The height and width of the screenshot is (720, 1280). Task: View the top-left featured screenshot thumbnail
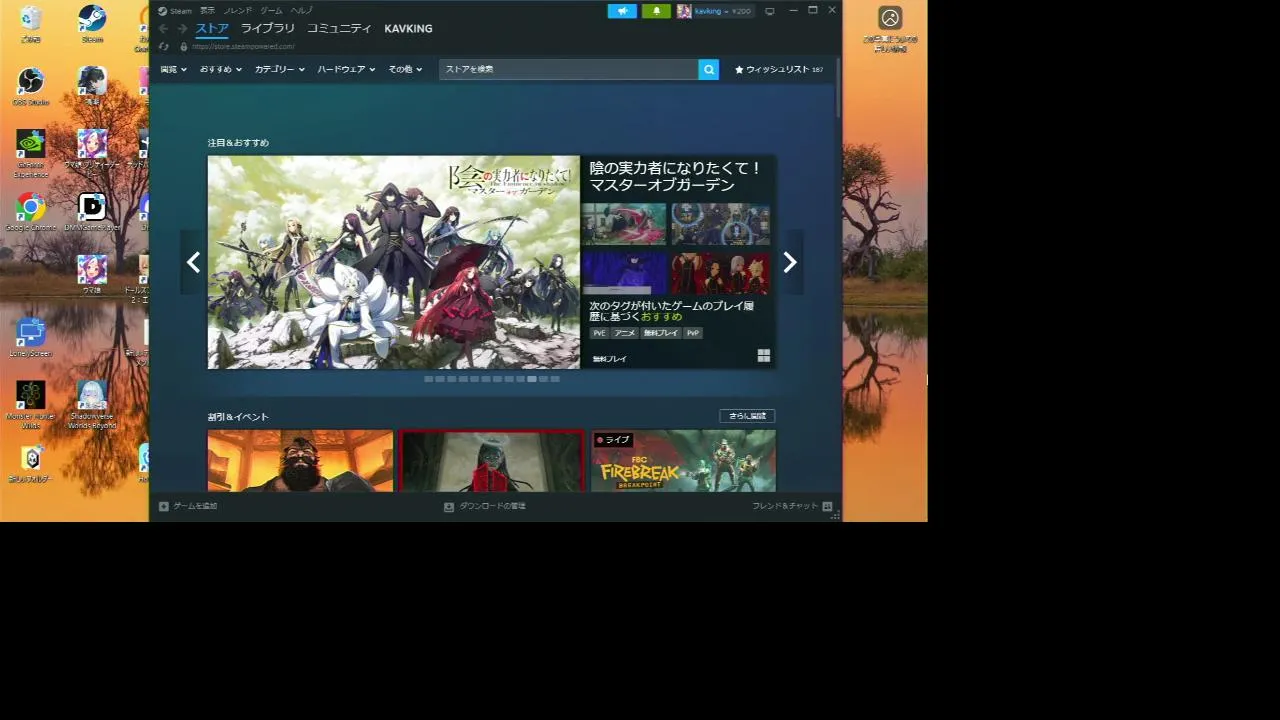(624, 224)
